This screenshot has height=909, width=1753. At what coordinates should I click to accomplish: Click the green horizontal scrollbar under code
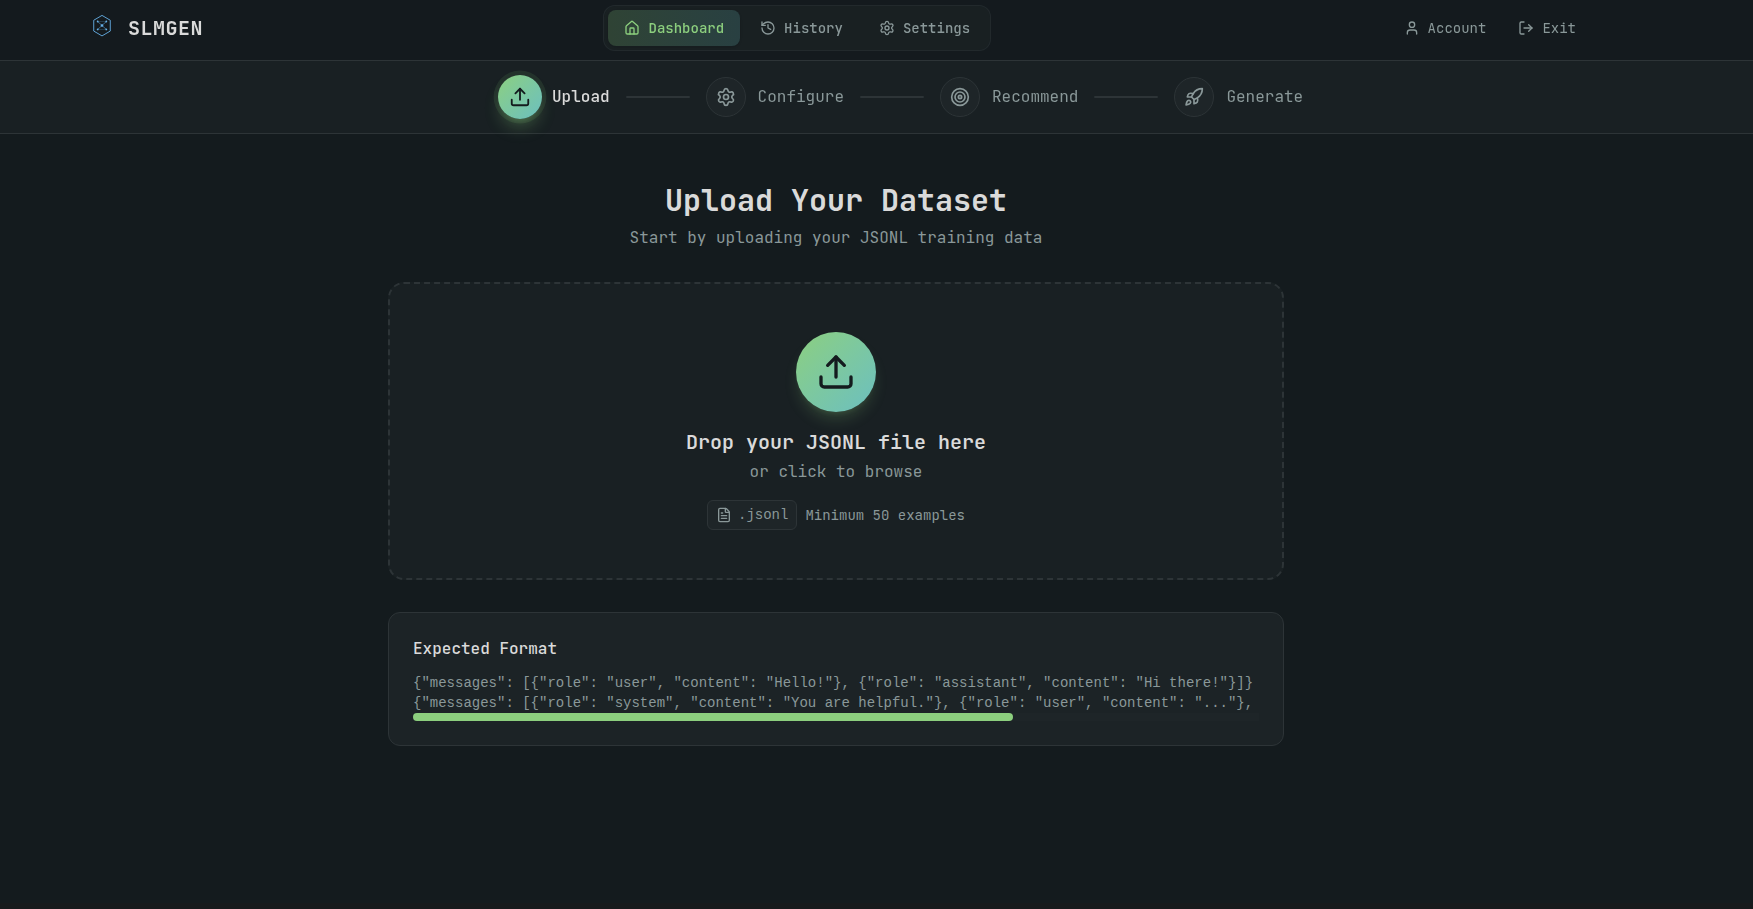point(713,717)
